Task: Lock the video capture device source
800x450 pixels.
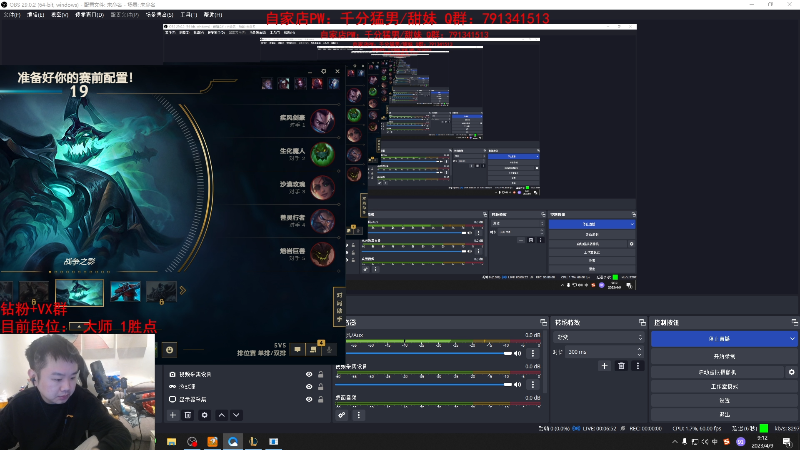Action: coord(320,374)
